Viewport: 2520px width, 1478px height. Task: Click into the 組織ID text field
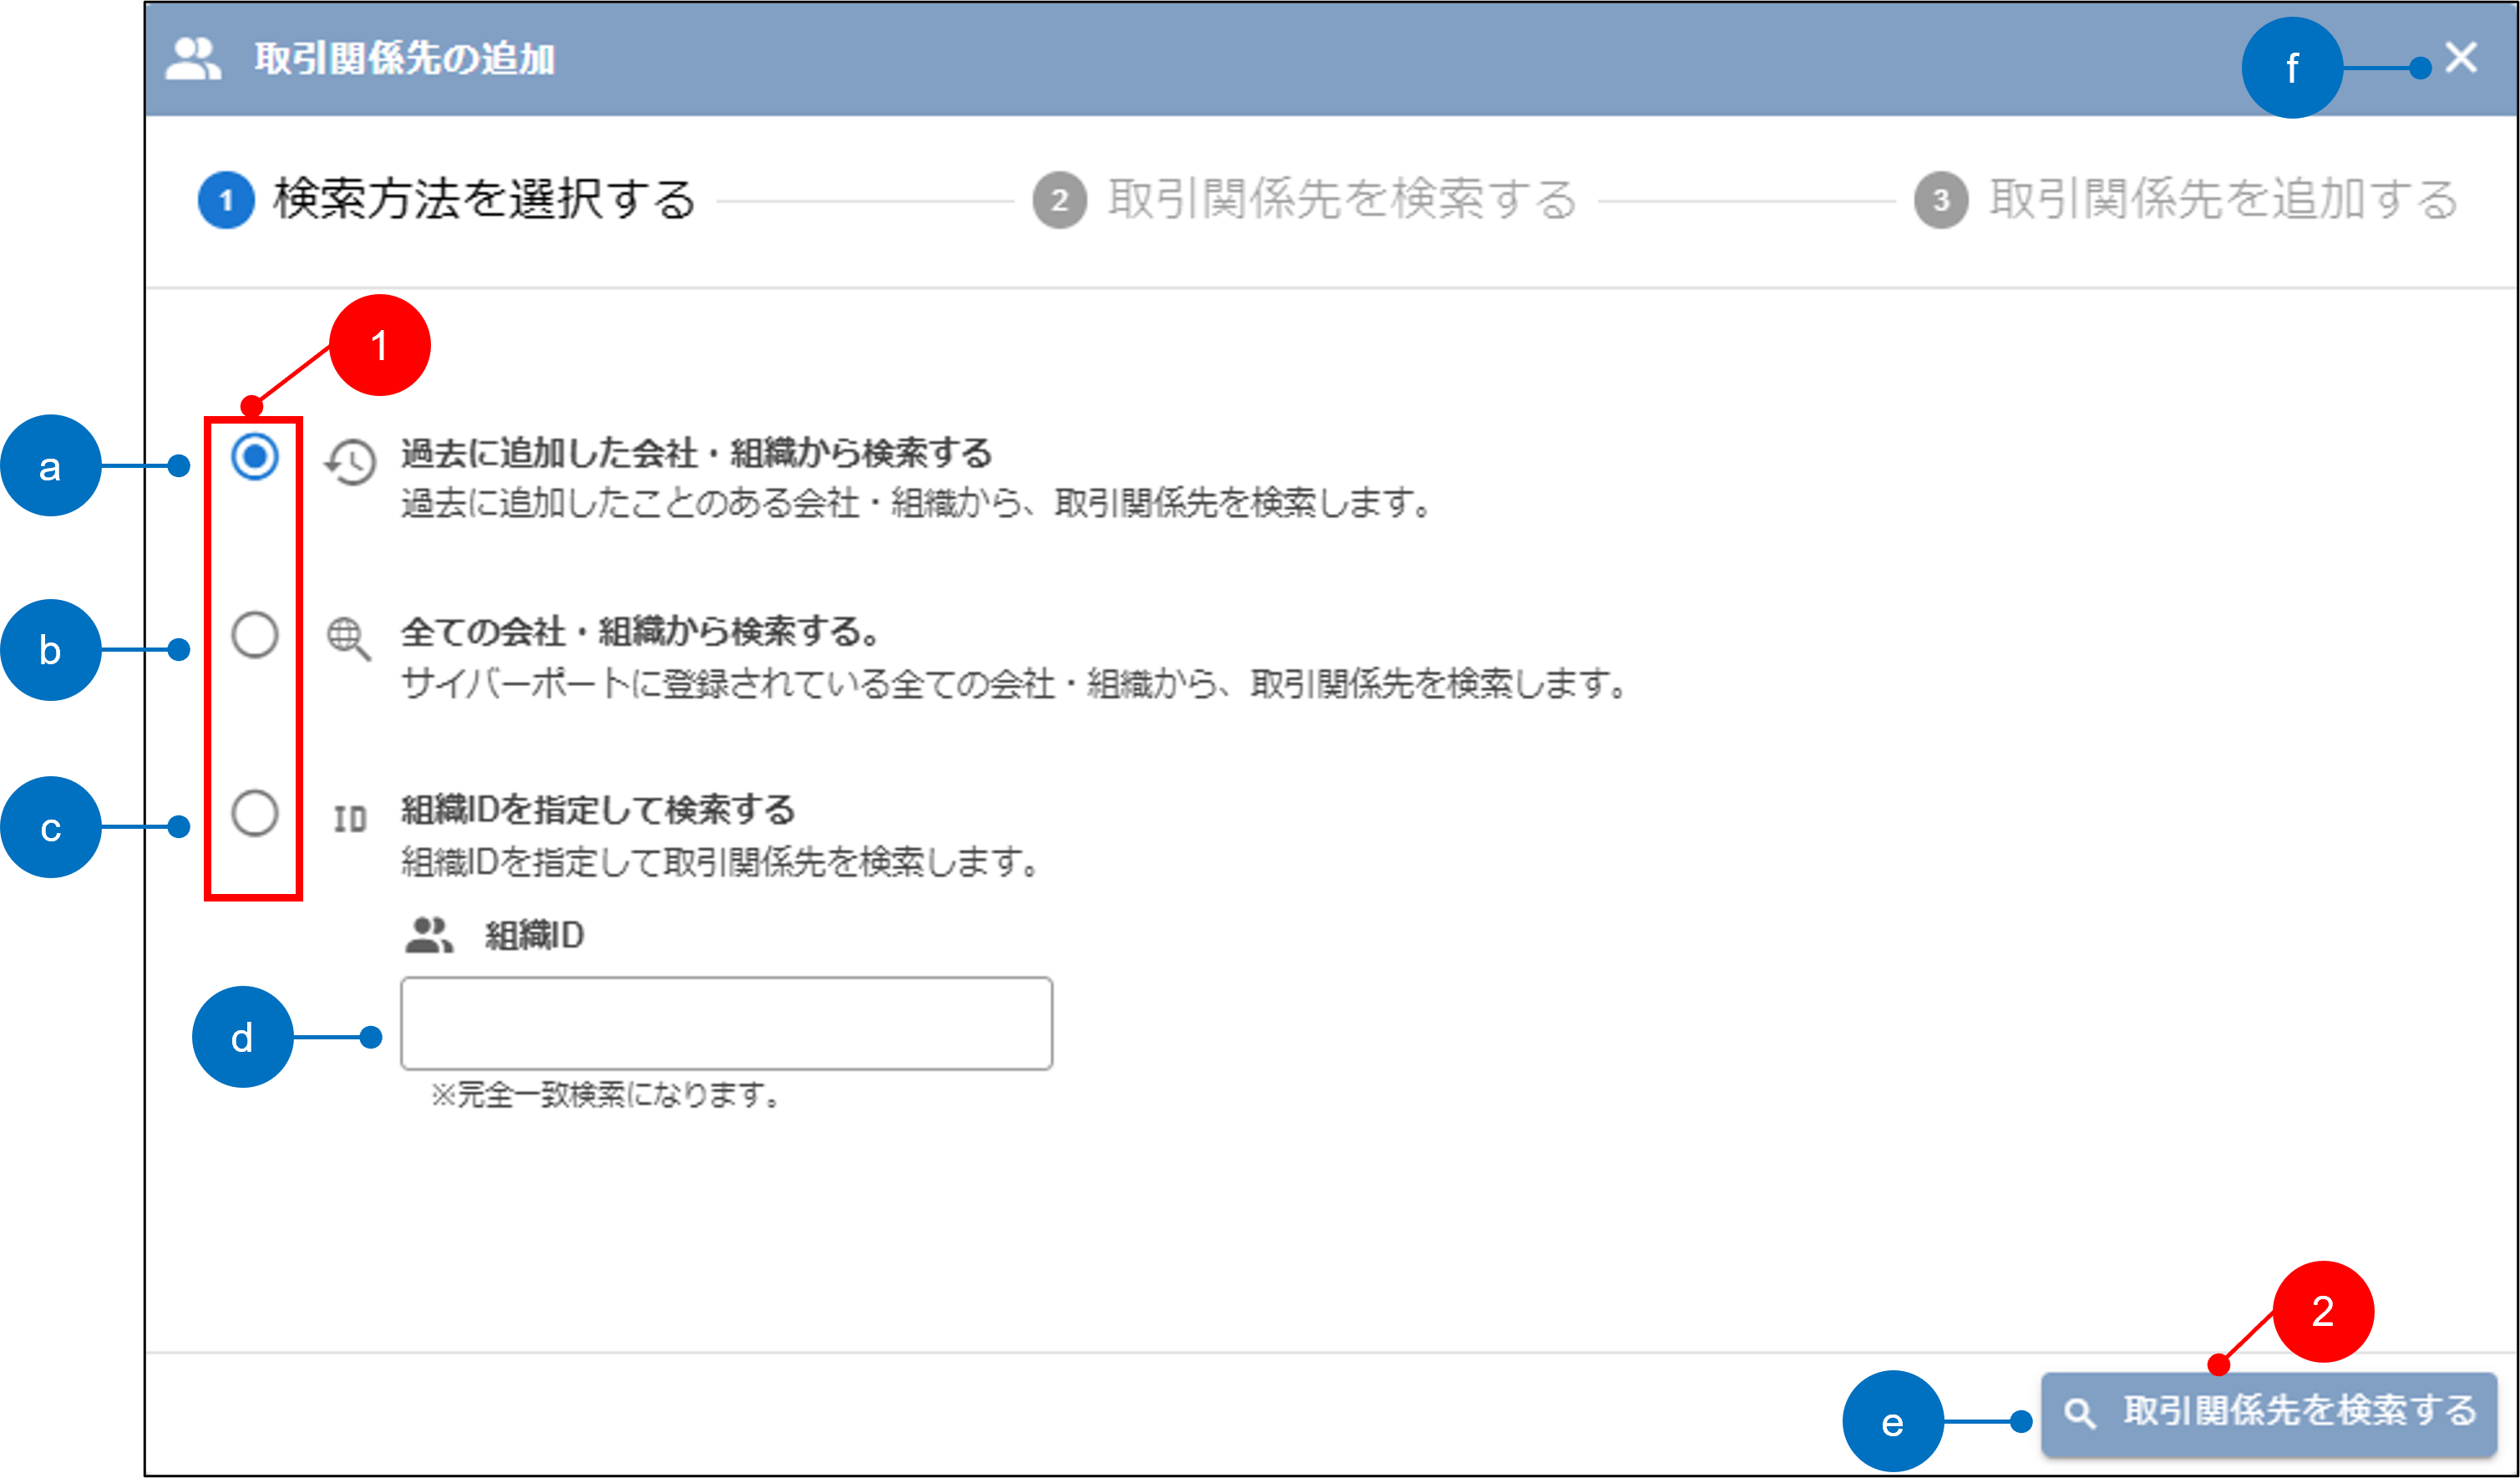tap(726, 1023)
